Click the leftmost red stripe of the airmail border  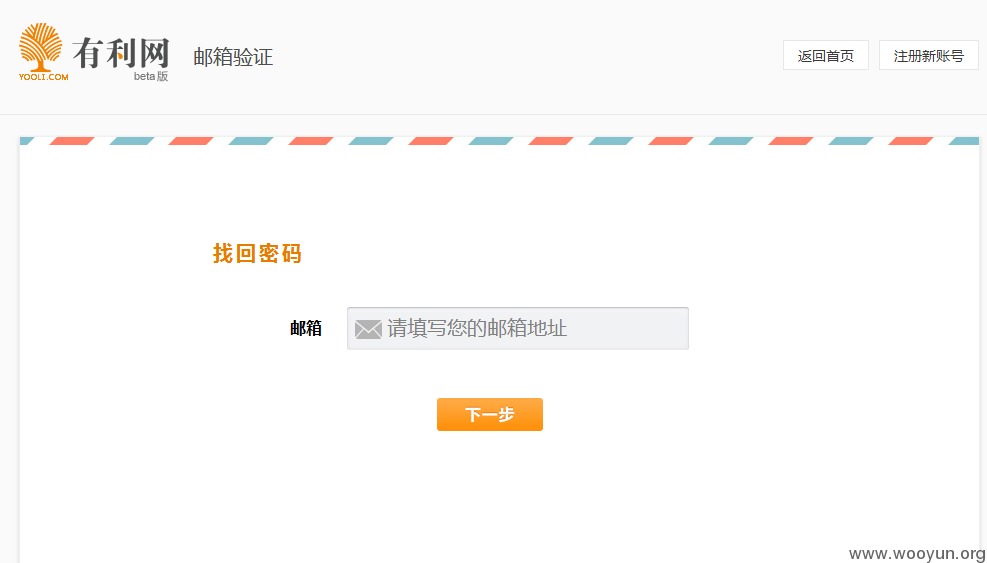coord(72,141)
